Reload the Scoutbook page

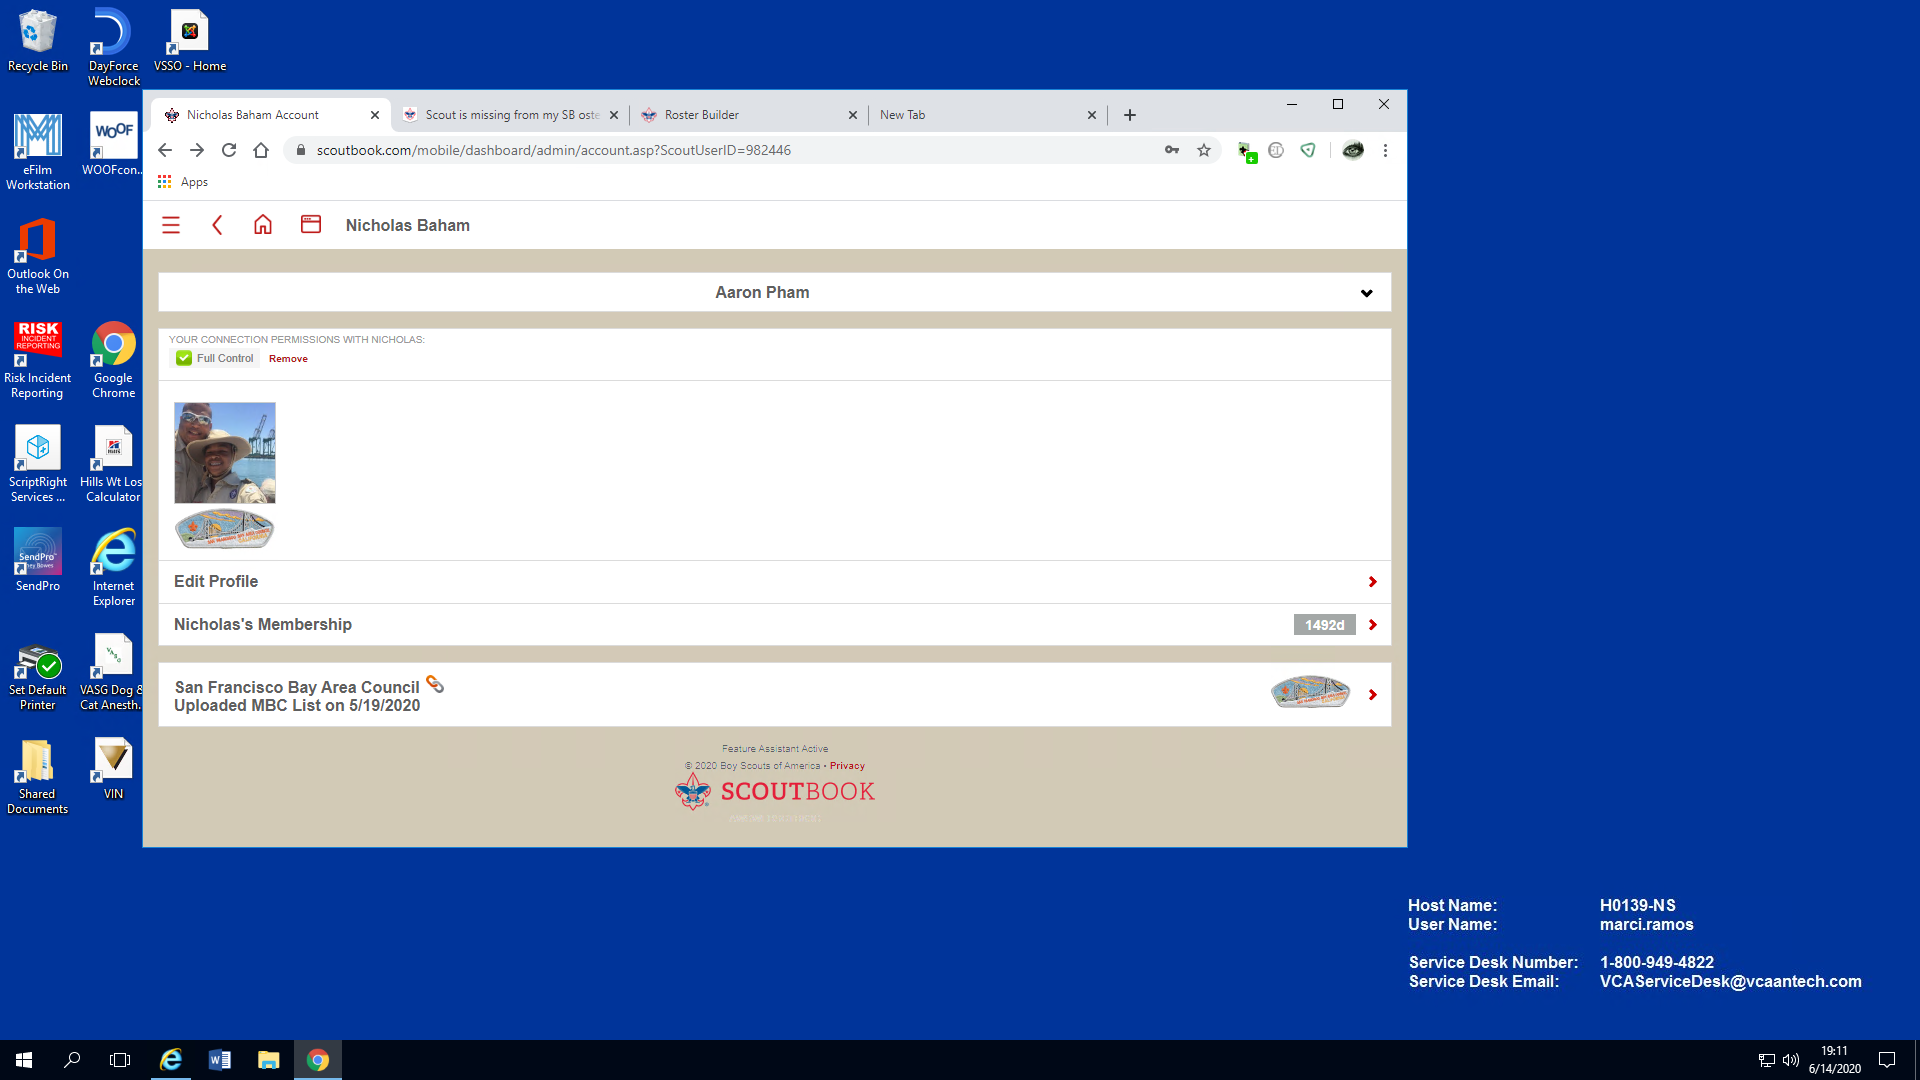(229, 150)
